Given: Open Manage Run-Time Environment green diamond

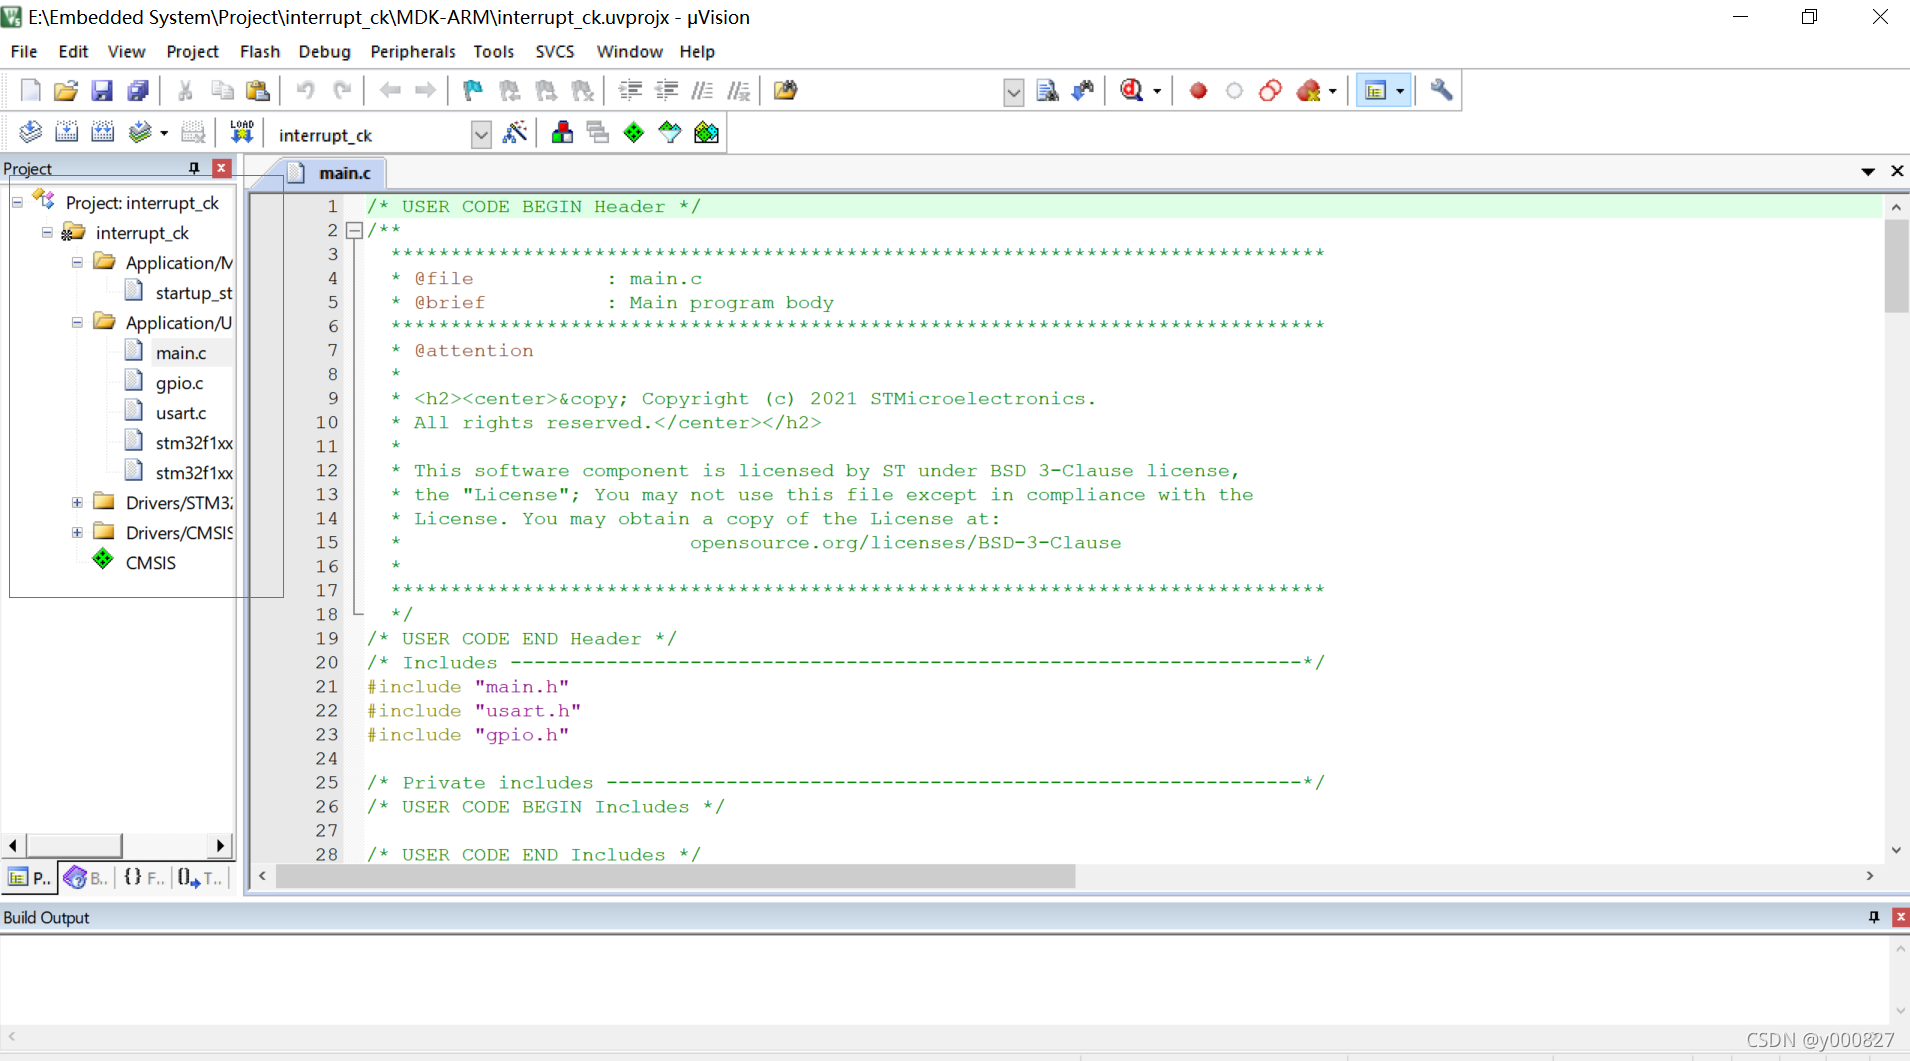Looking at the screenshot, I should coord(634,132).
